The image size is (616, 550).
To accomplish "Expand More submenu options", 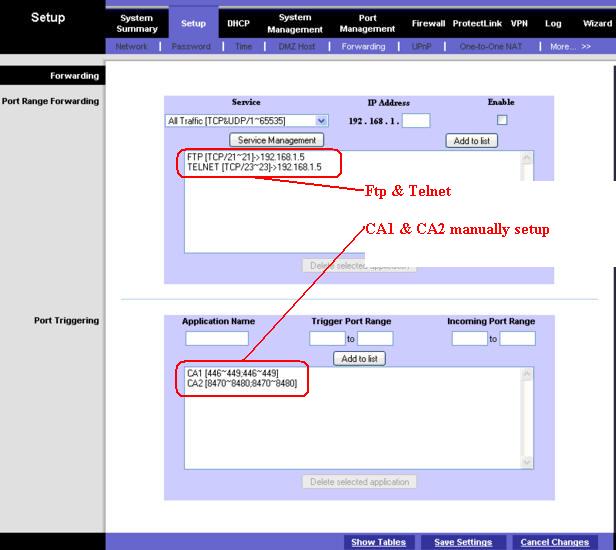I will tap(570, 47).
